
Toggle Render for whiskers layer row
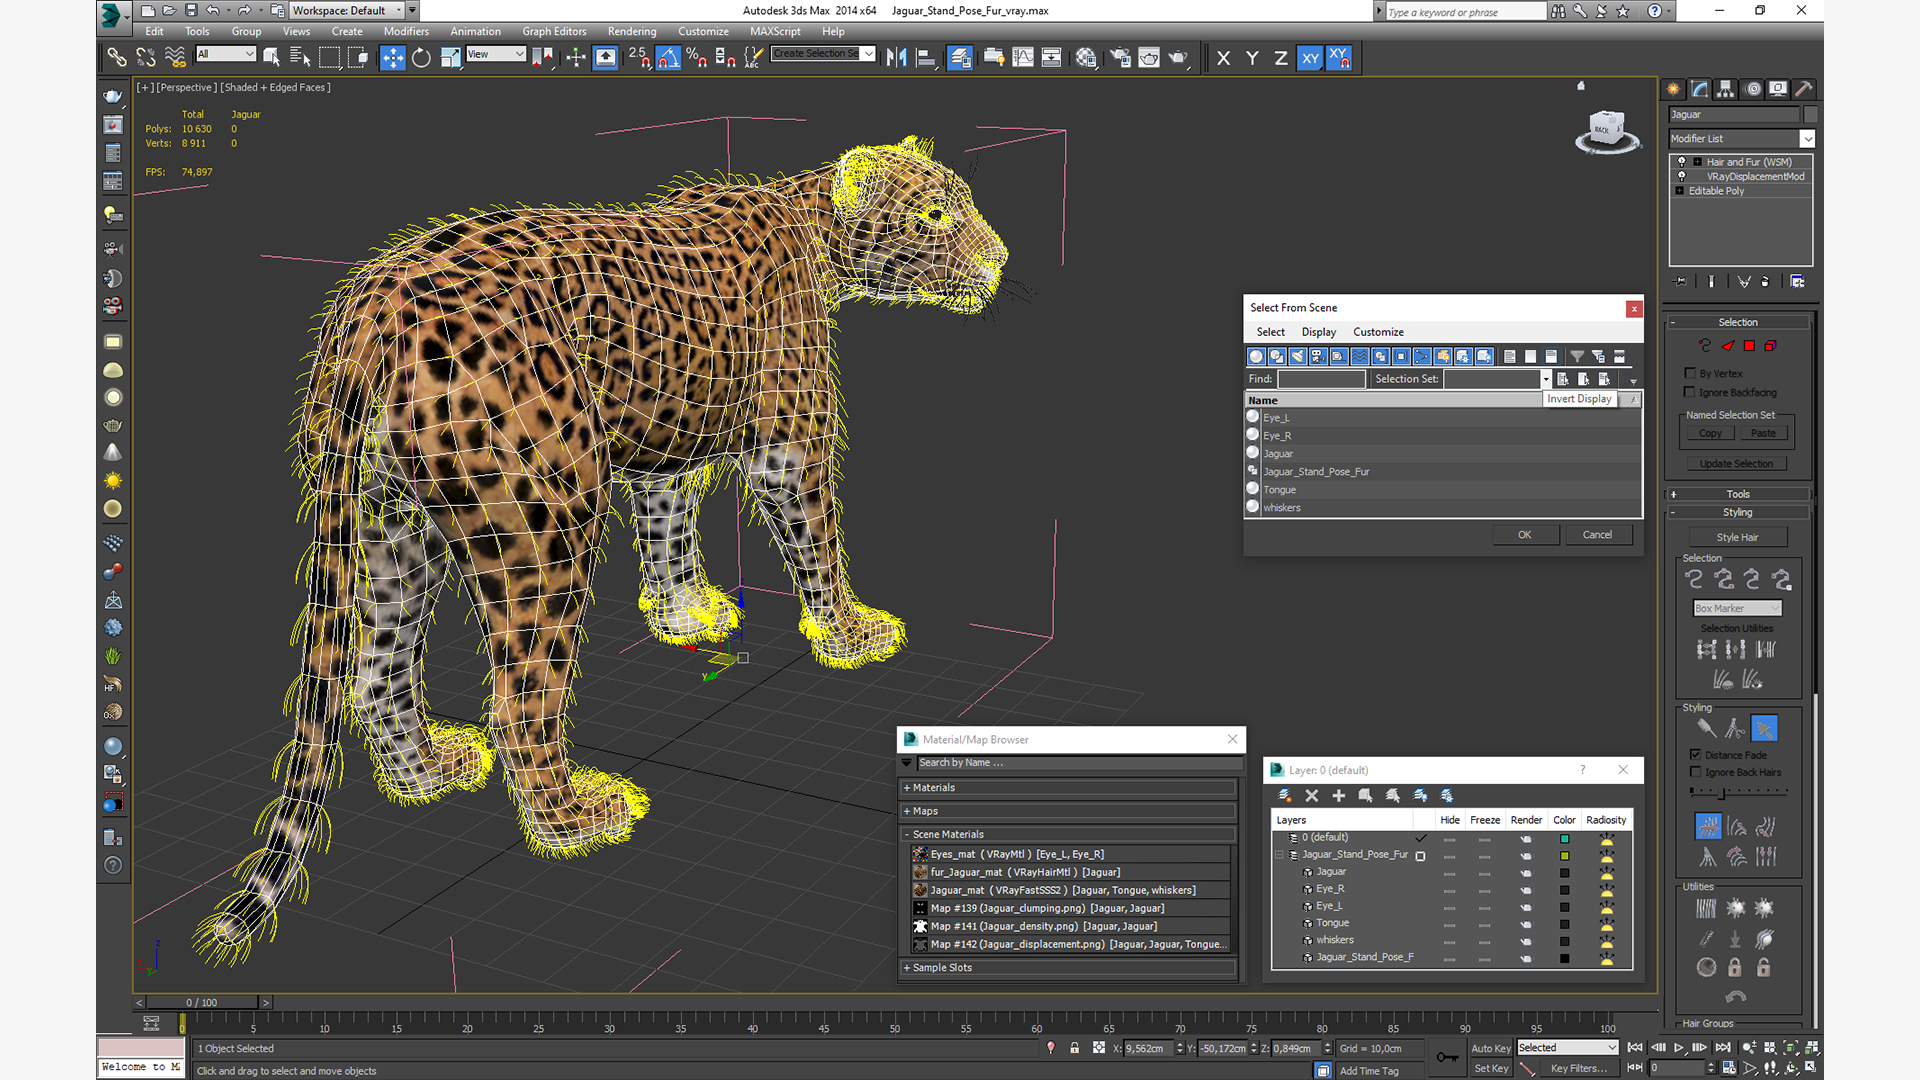[1525, 940]
